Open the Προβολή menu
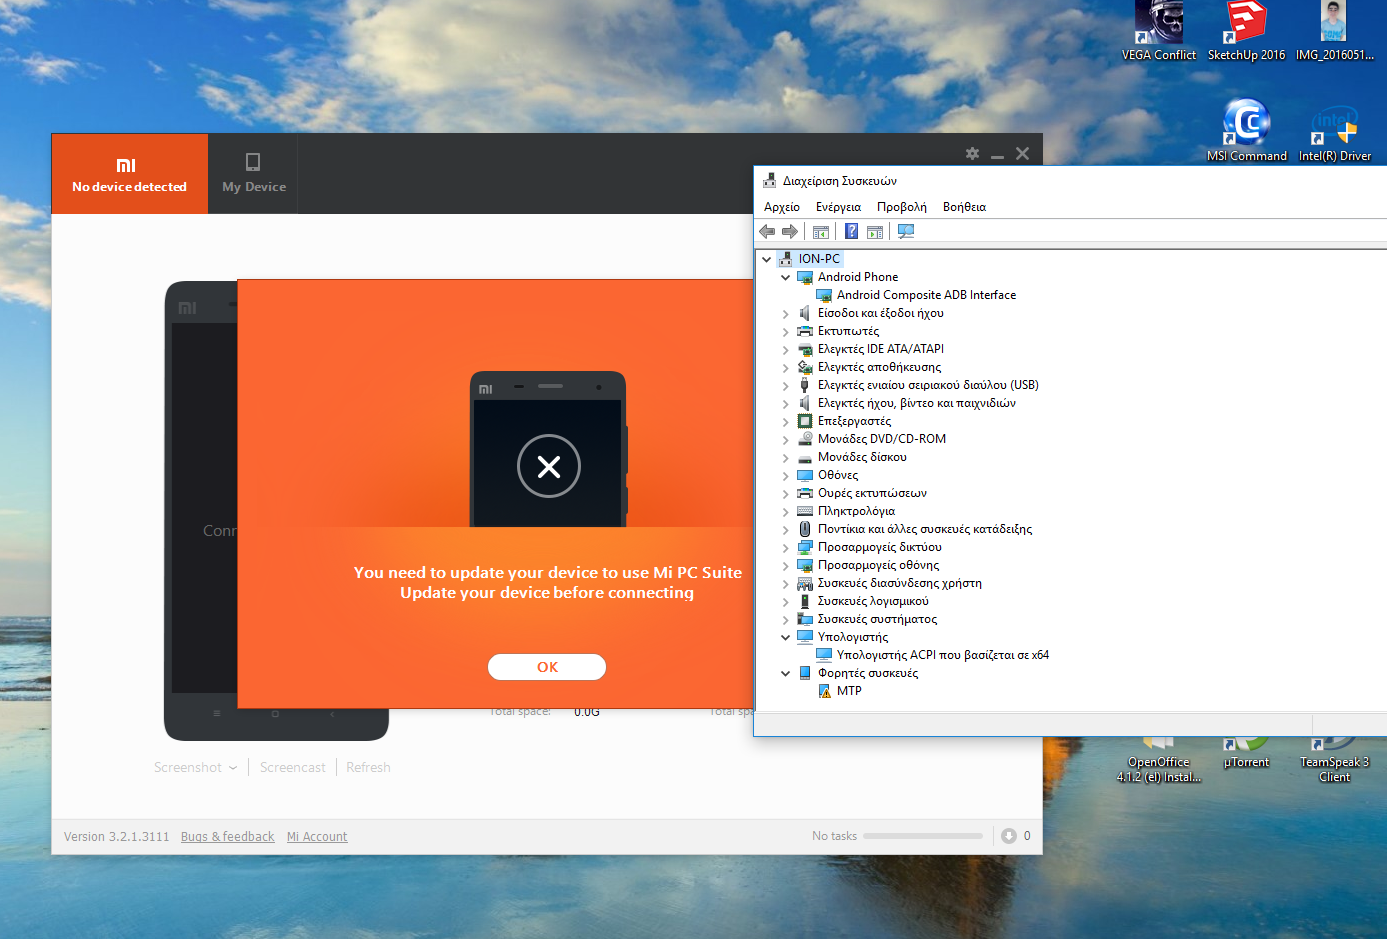Screen dimensions: 1387x939 [x=901, y=207]
